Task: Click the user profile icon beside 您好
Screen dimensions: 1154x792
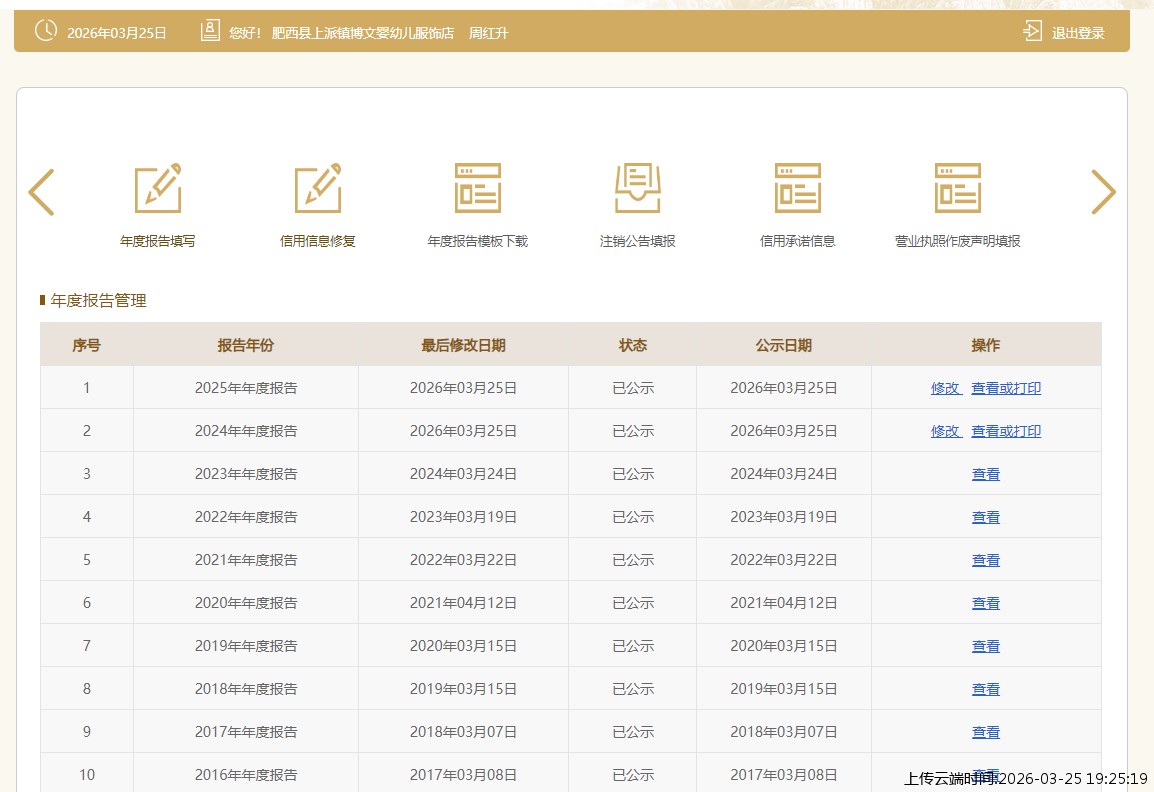Action: pyautogui.click(x=210, y=31)
